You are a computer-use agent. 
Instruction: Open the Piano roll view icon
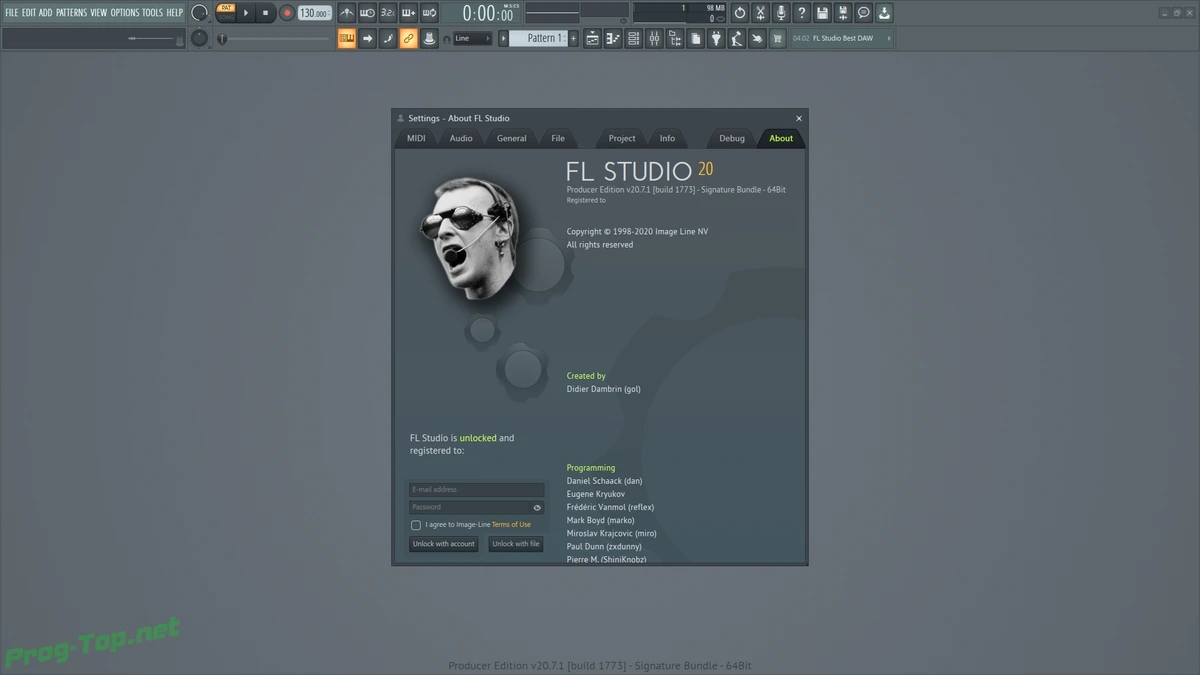point(613,38)
